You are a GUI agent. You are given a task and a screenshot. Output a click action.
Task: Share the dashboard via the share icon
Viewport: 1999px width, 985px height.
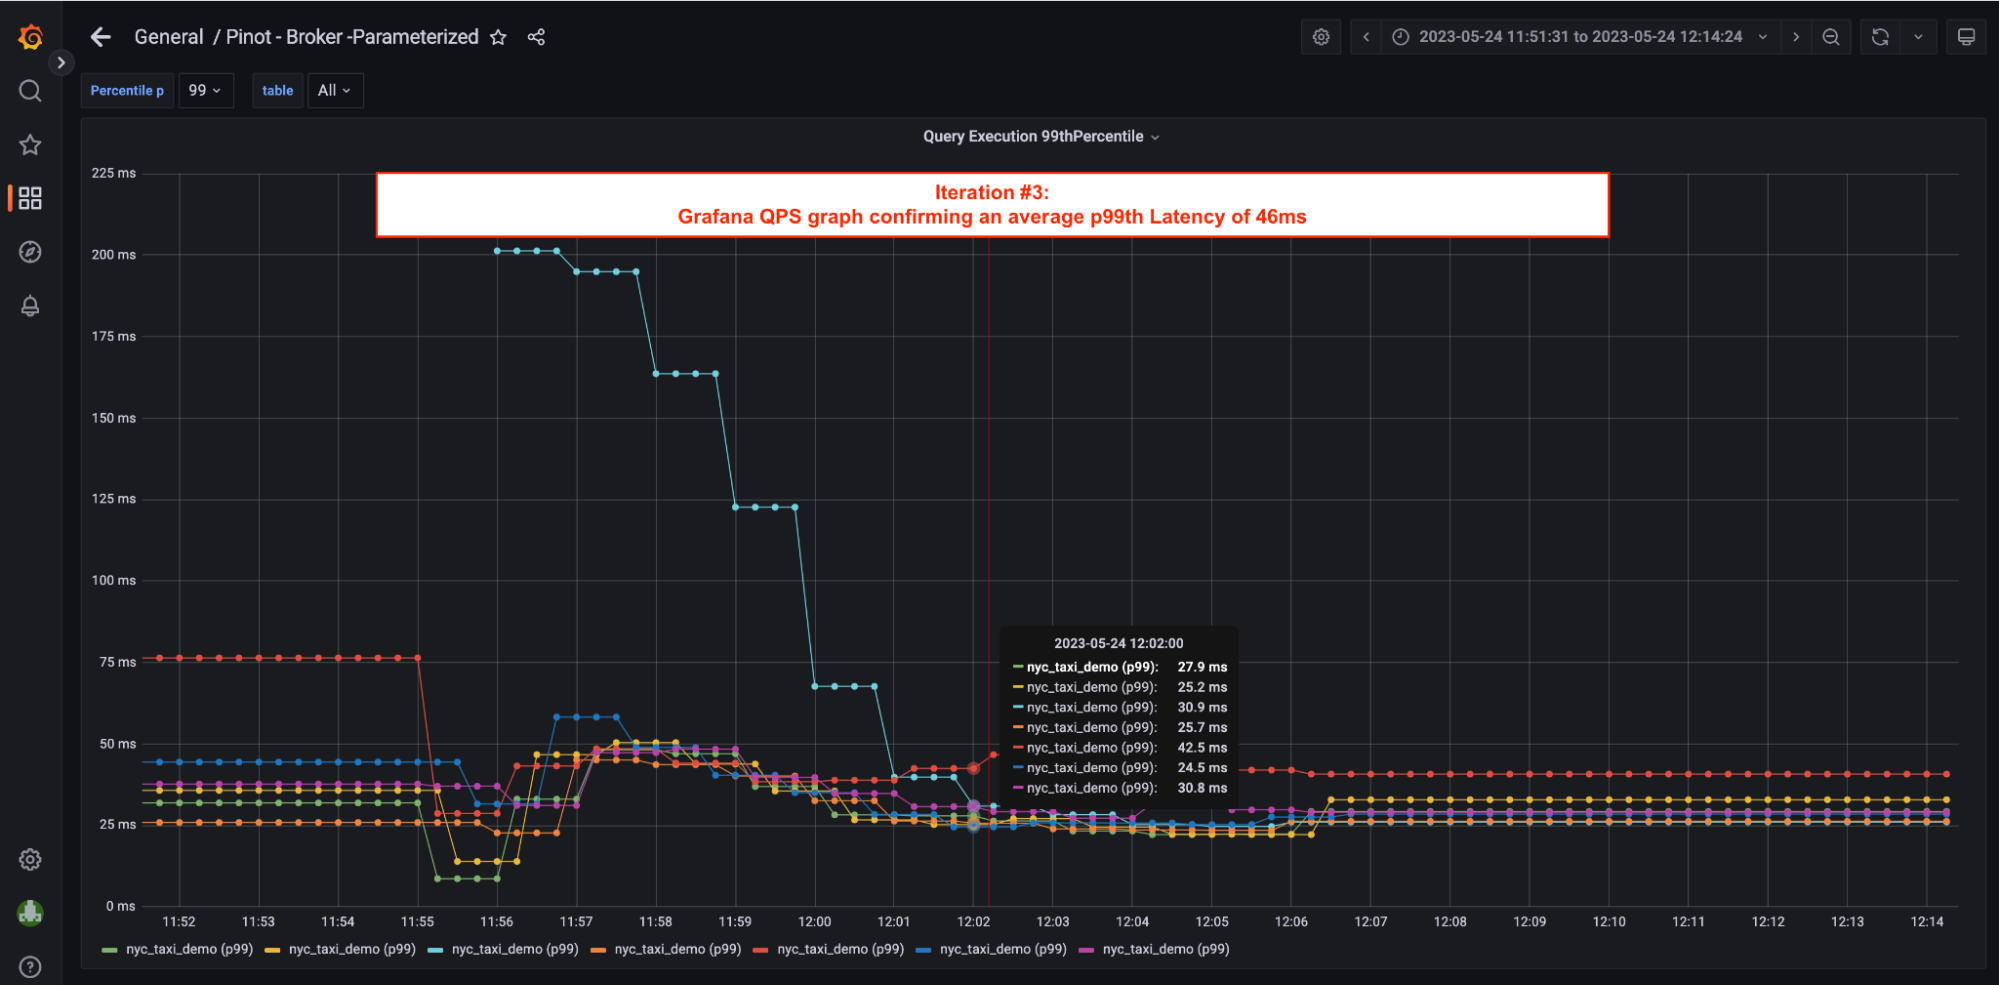536,37
